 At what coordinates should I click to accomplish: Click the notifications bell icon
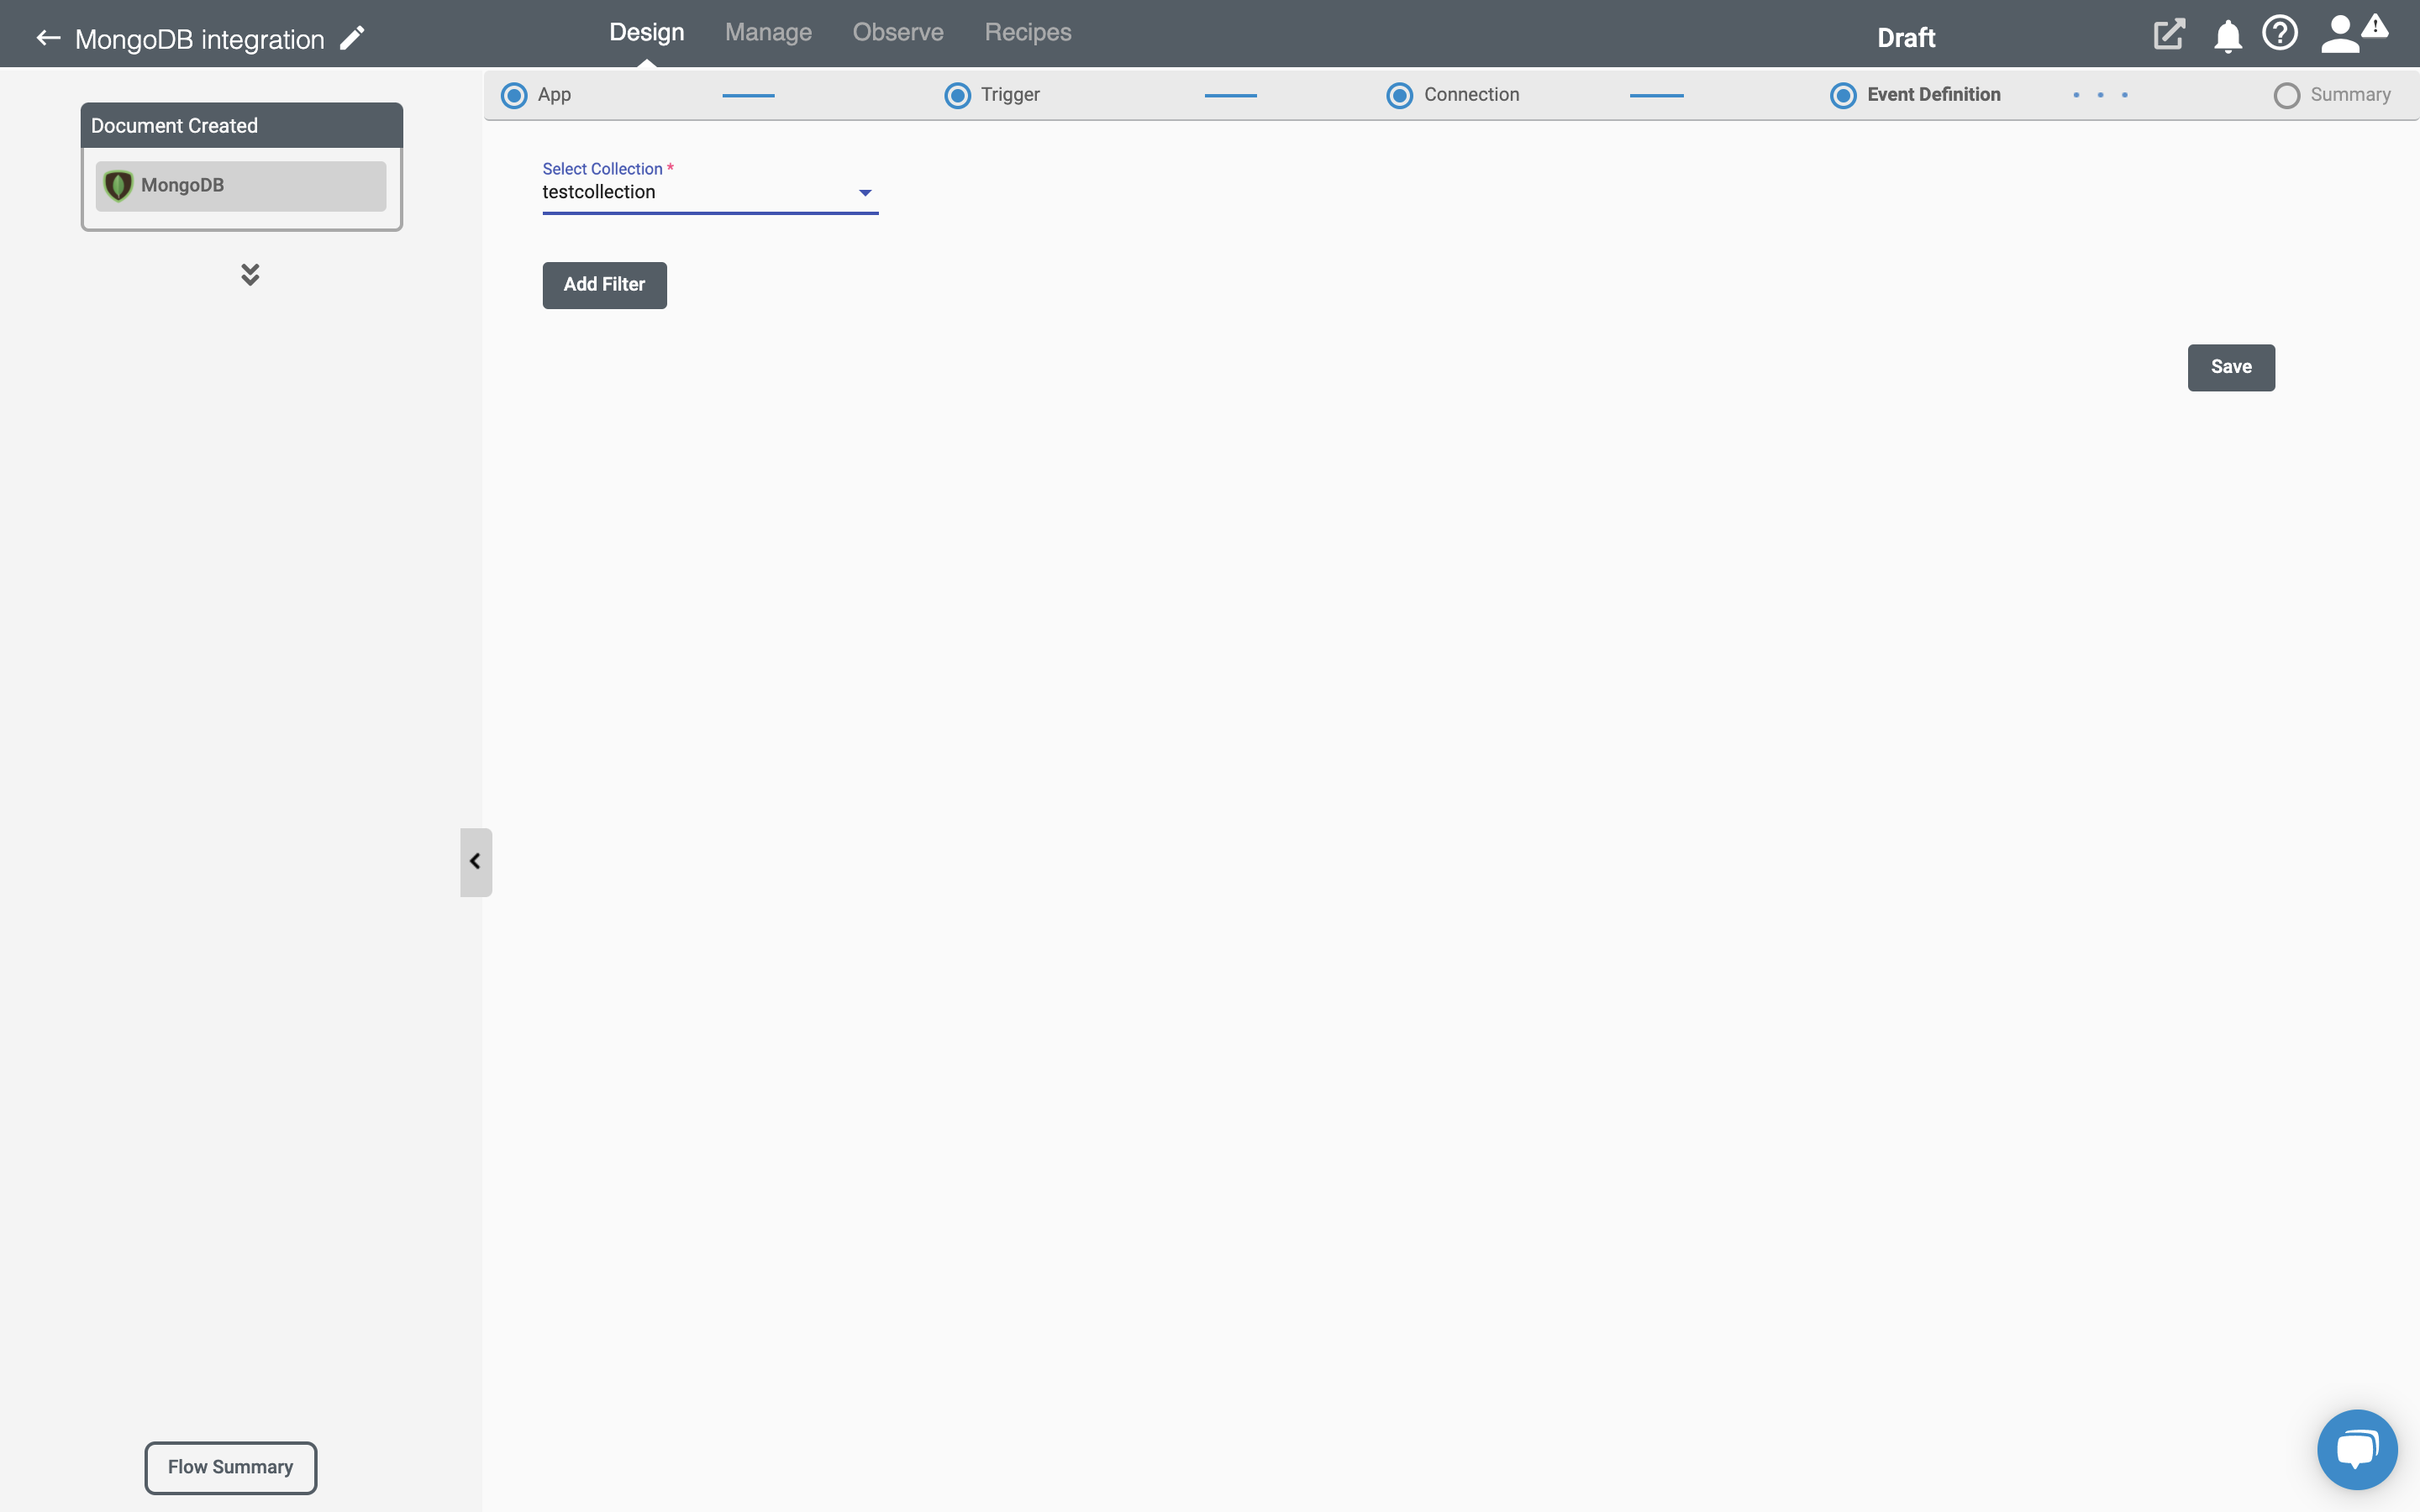[2227, 31]
